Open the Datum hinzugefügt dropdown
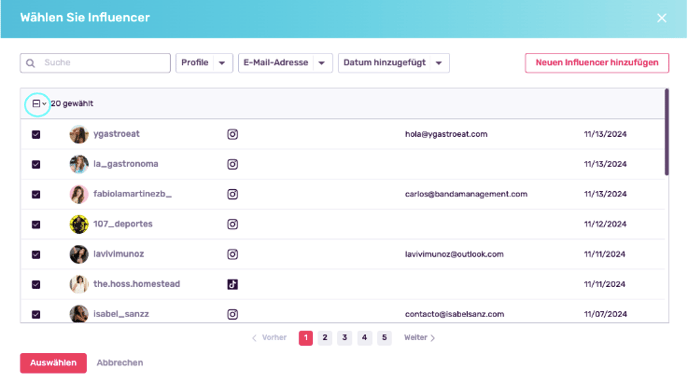The image size is (688, 382). (394, 63)
